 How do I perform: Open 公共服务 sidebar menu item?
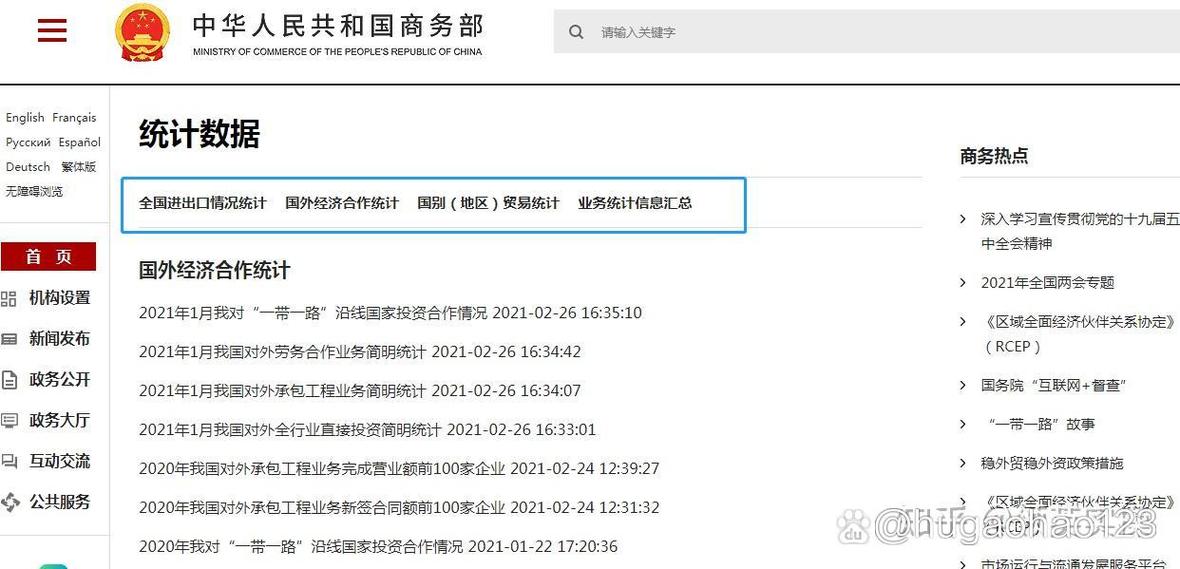[x=59, y=501]
